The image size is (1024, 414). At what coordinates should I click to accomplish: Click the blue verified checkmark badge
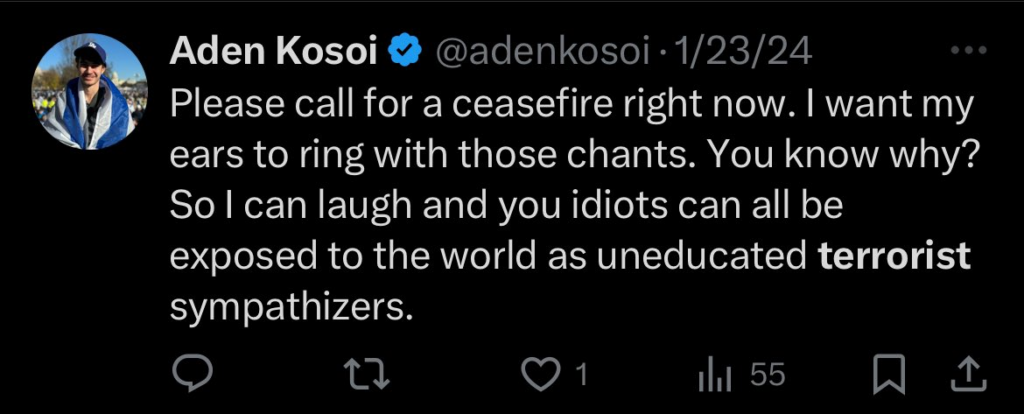point(405,53)
